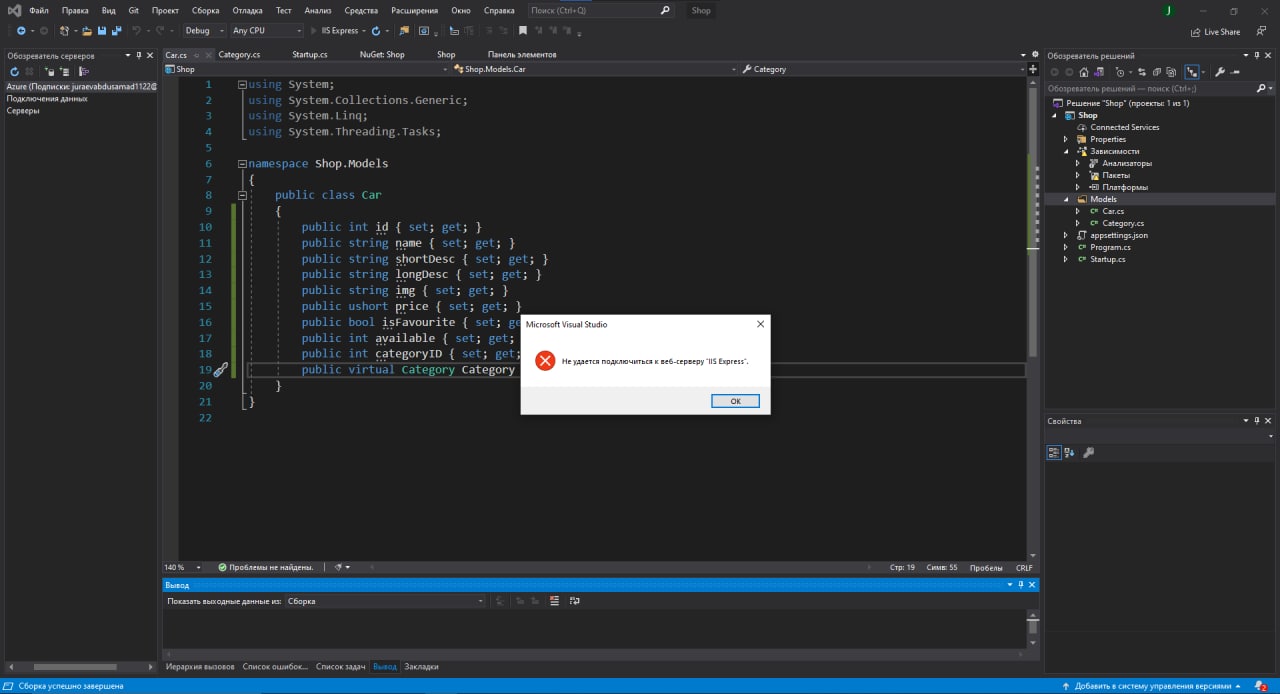Select Connected Services in Solution Explorer
The image size is (1280, 694).
coord(1124,127)
